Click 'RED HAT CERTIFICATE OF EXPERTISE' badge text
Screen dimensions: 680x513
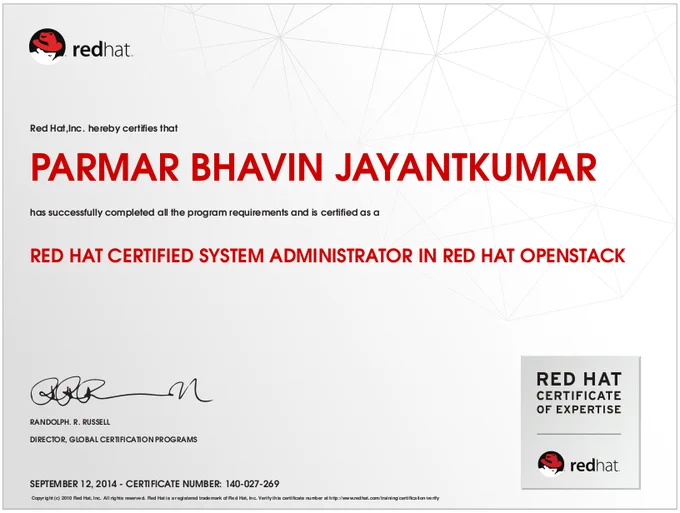tap(579, 393)
